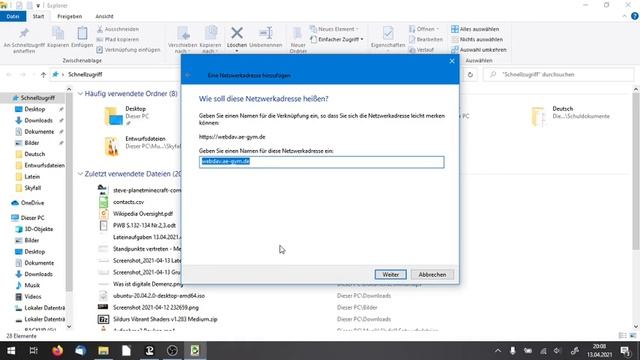Collapse the ribbon with the chevron

pyautogui.click(x=624, y=16)
